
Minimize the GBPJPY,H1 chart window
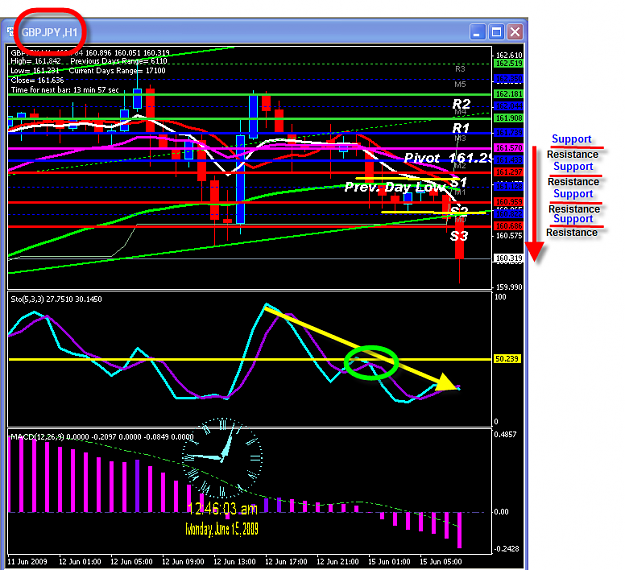pyautogui.click(x=477, y=32)
